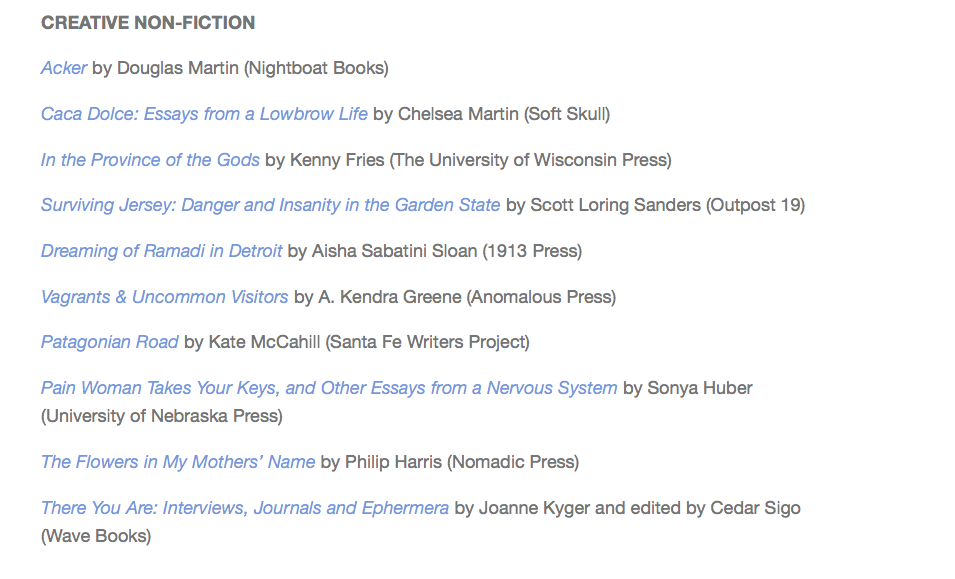Viewport: 955px width, 579px height.
Task: Visit There You Are: Interviews, Journals link
Action: 245,508
